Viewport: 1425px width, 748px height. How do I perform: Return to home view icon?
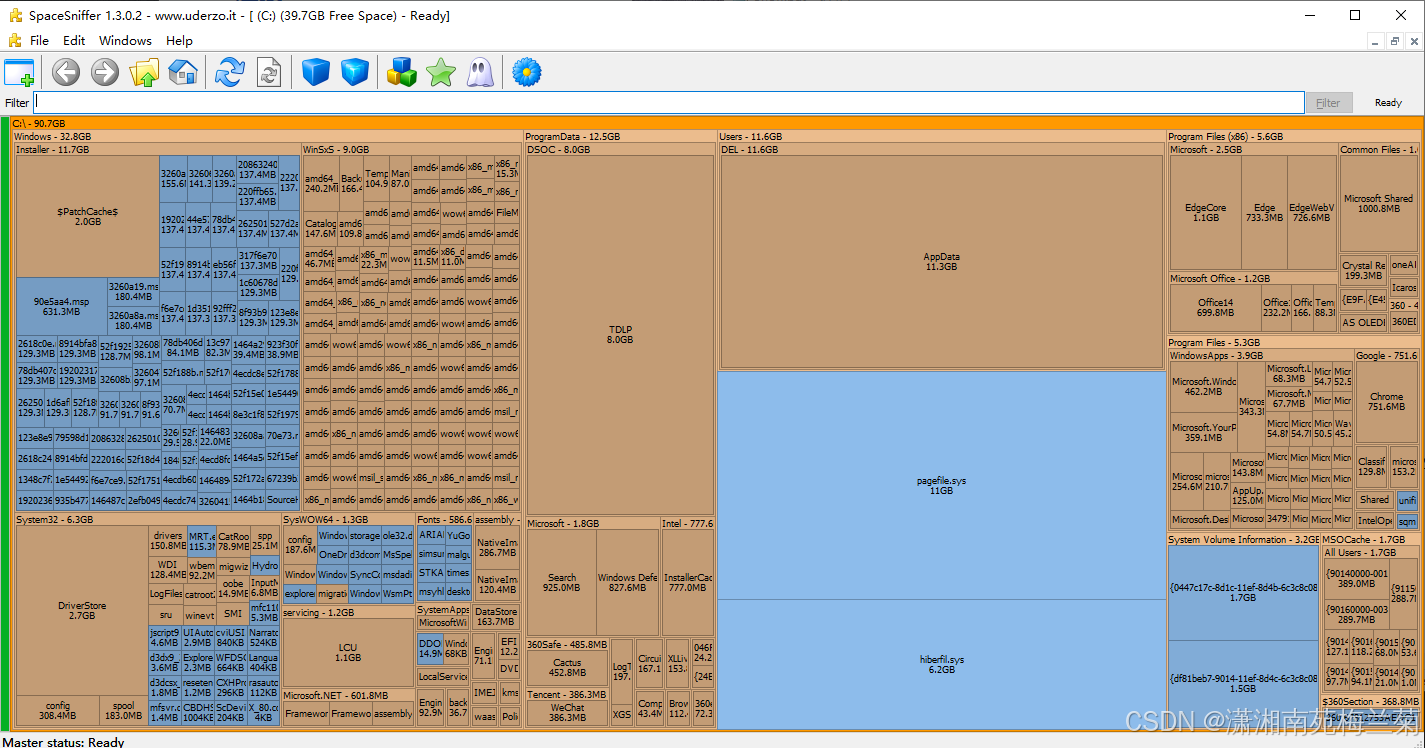183,72
